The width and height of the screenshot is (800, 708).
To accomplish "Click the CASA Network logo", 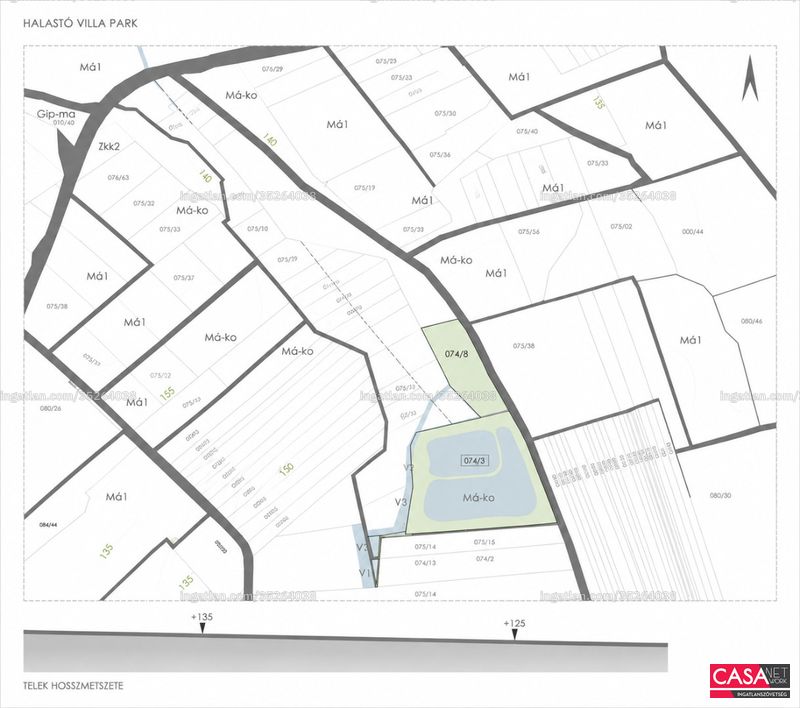I will click(x=750, y=680).
